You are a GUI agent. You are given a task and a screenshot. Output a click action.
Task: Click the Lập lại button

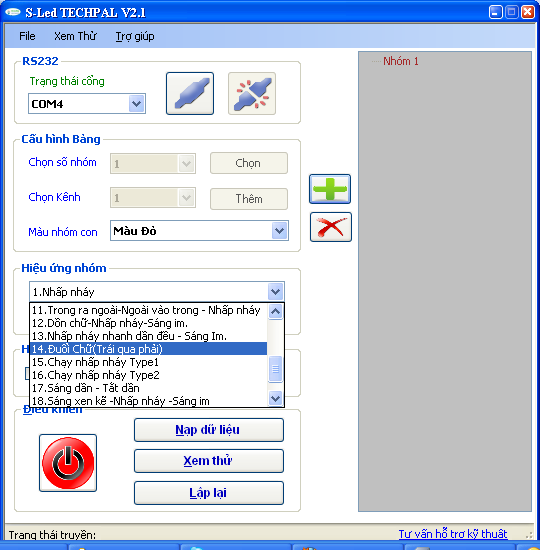coord(209,493)
